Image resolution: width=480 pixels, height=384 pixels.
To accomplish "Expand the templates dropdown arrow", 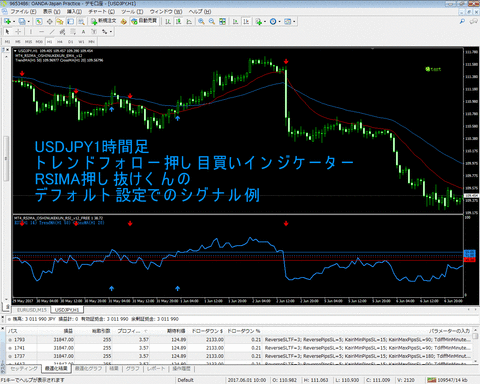I will (x=294, y=22).
